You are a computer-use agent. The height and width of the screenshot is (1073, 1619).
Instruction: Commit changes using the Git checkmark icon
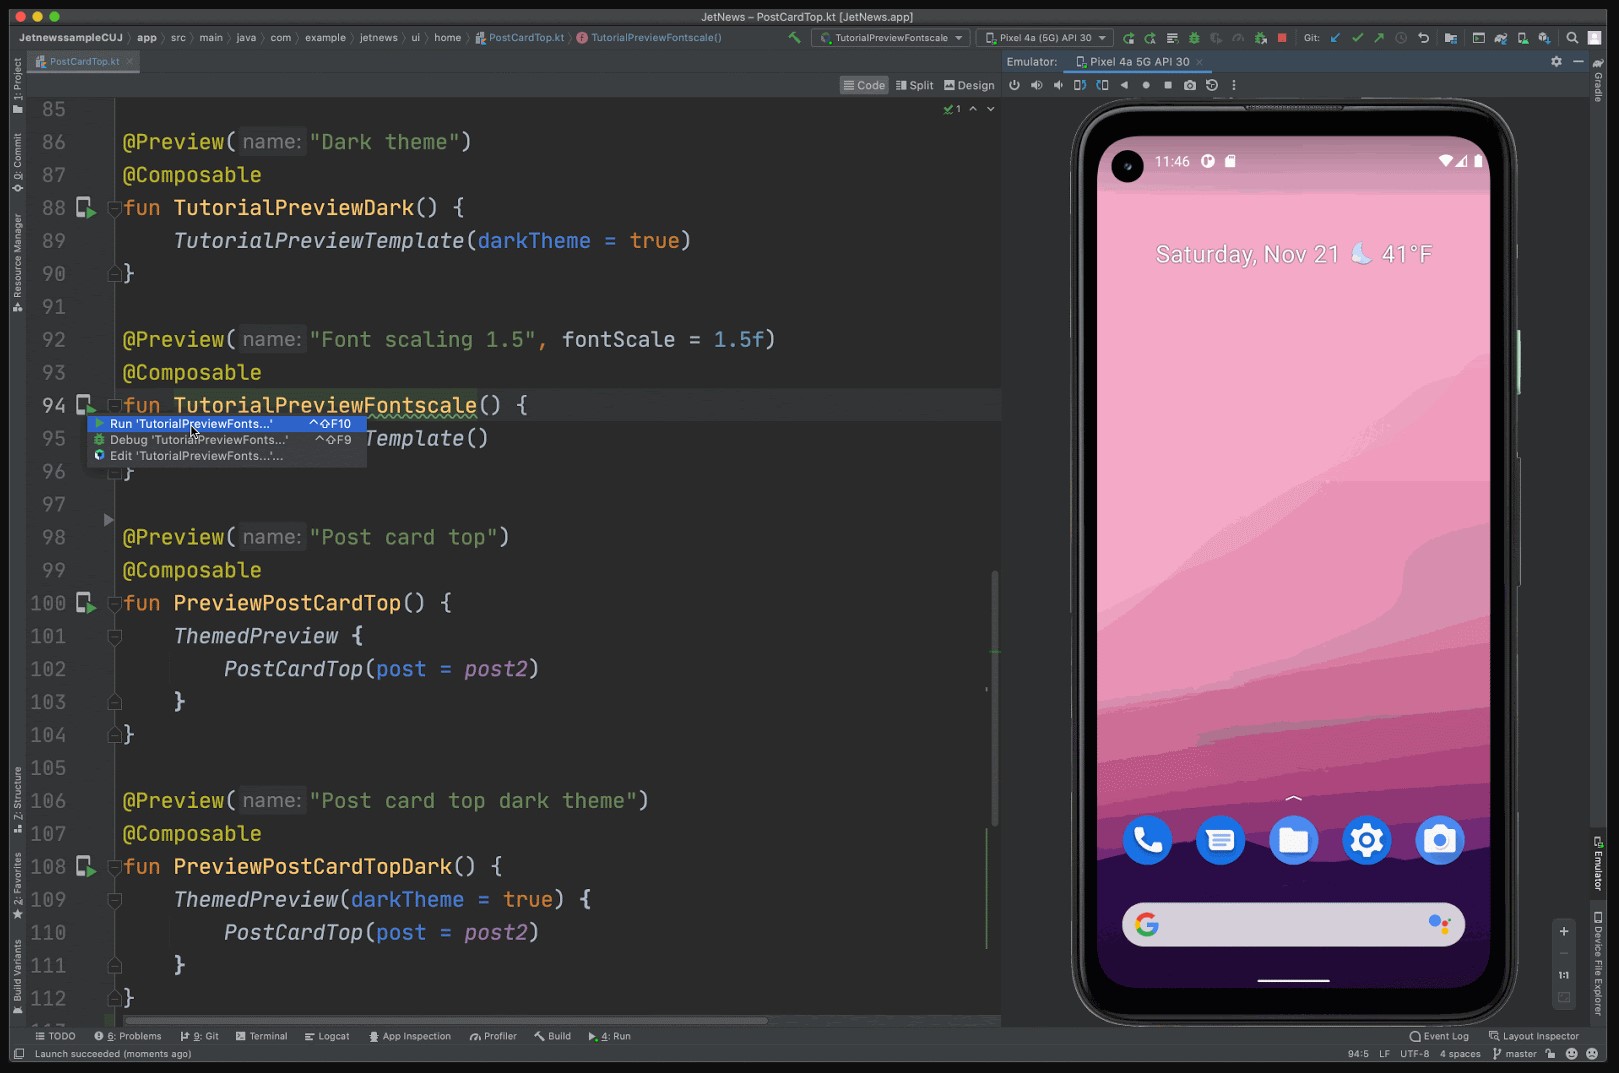[x=1357, y=37]
